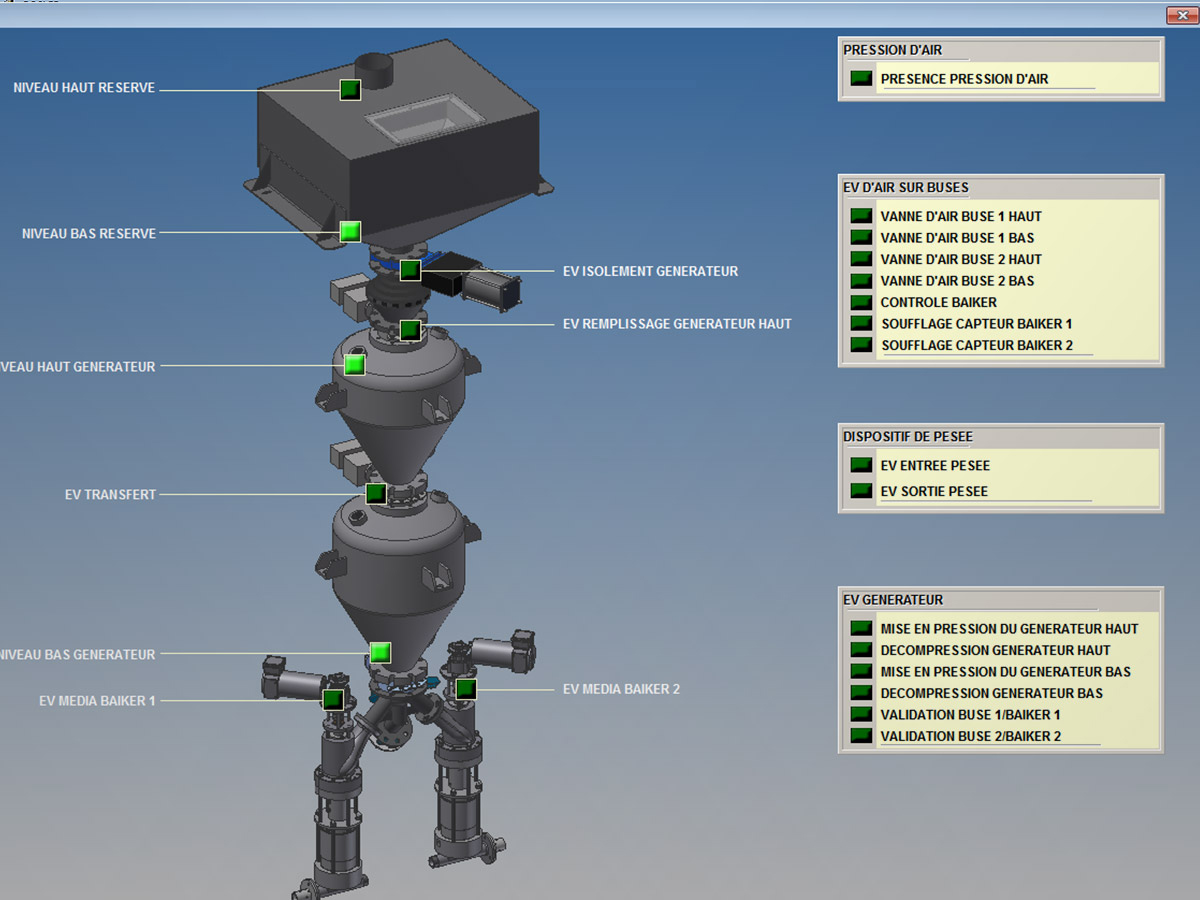
Task: Select the EV ISOLEMENT GENERATEUR valve indicator
Action: (410, 270)
